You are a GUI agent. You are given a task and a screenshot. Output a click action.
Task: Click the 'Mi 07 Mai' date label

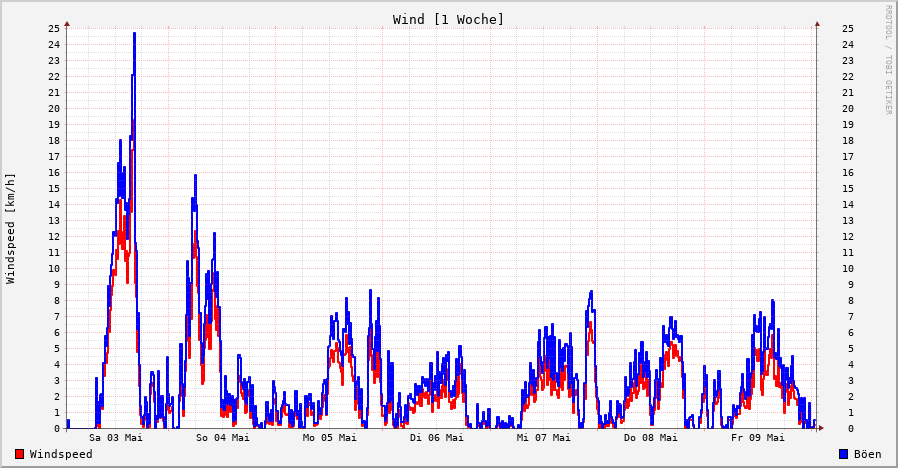tap(543, 438)
